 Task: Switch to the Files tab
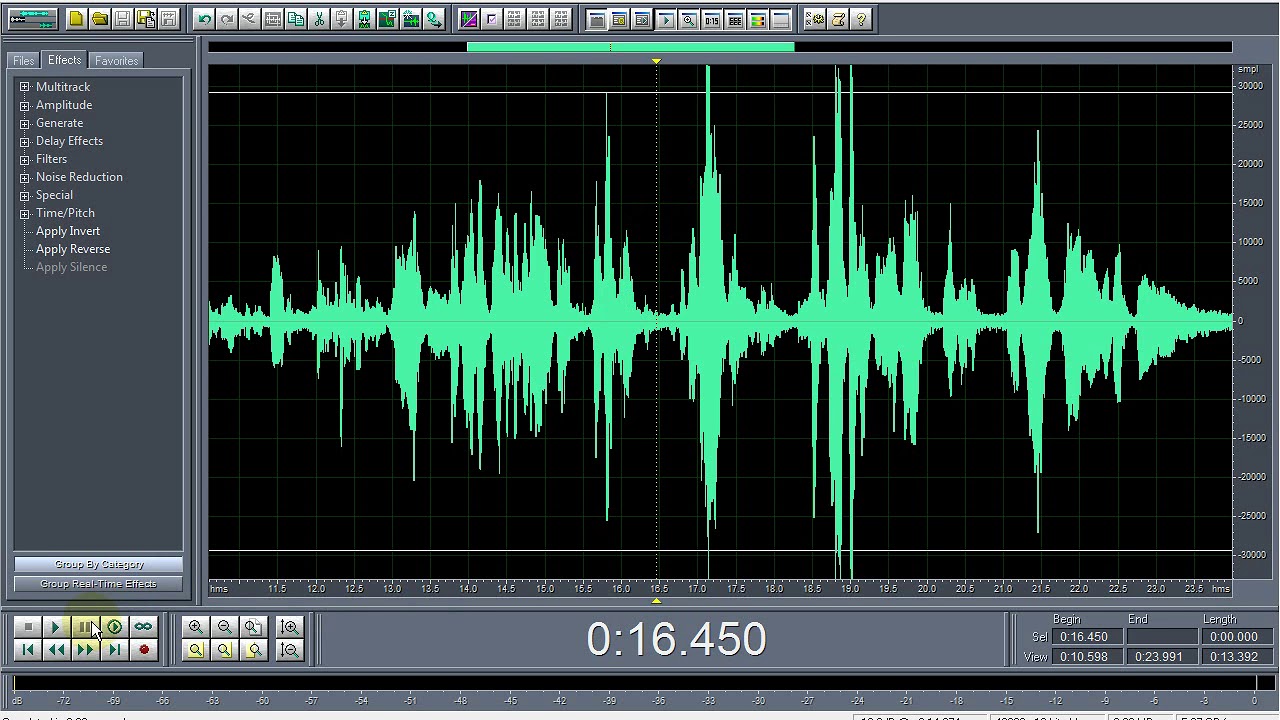tap(23, 61)
